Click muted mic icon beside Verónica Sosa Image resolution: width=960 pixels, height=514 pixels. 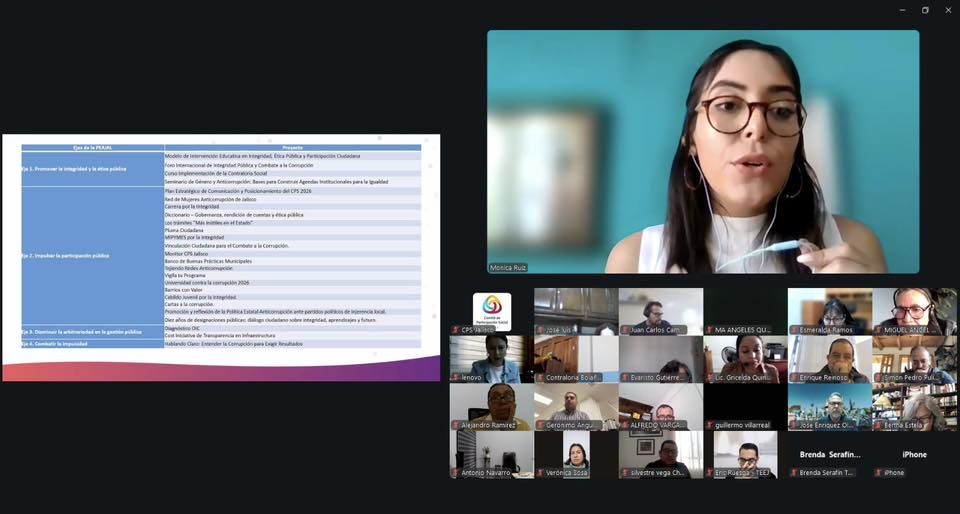click(541, 473)
